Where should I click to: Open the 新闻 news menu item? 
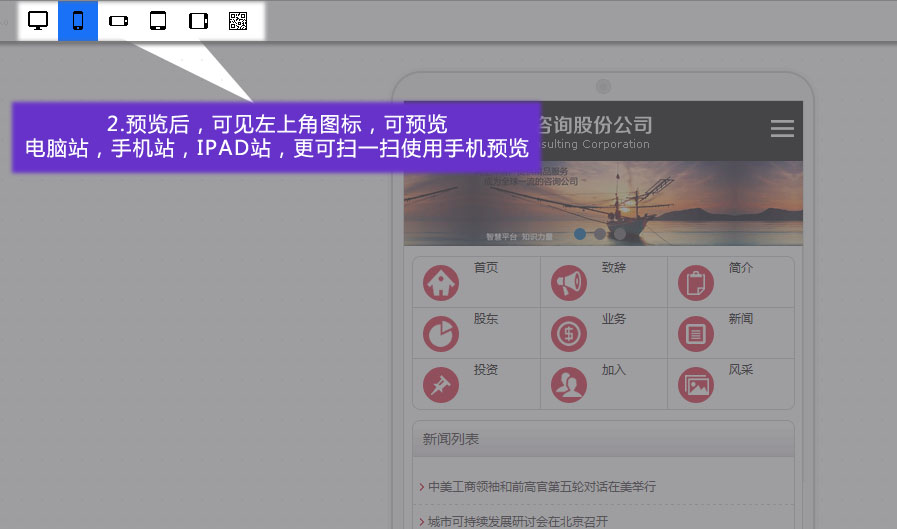[x=696, y=334]
